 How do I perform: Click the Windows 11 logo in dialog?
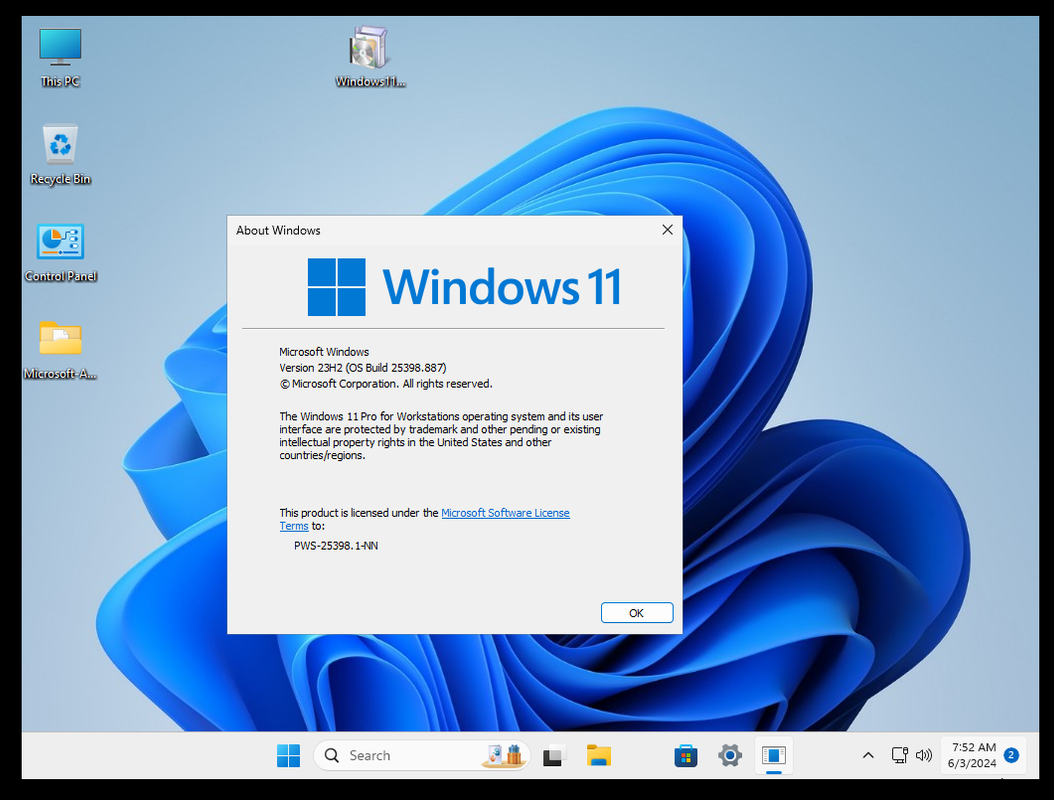tap(464, 287)
